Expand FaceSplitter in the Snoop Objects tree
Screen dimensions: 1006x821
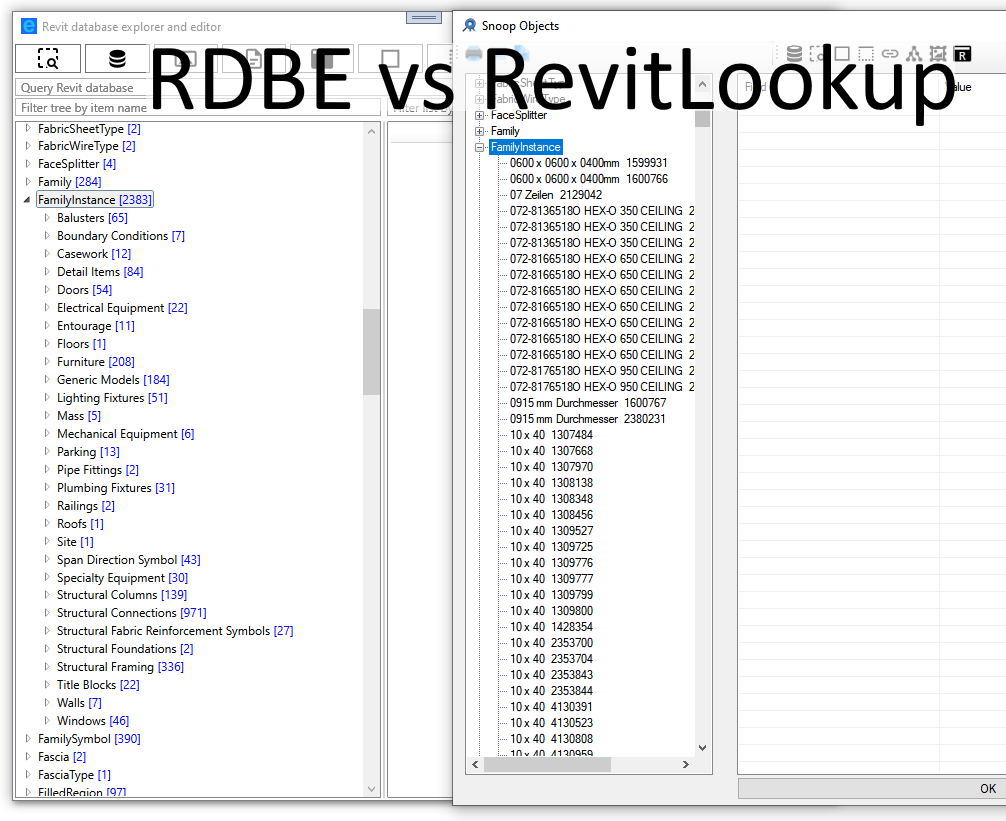[479, 115]
